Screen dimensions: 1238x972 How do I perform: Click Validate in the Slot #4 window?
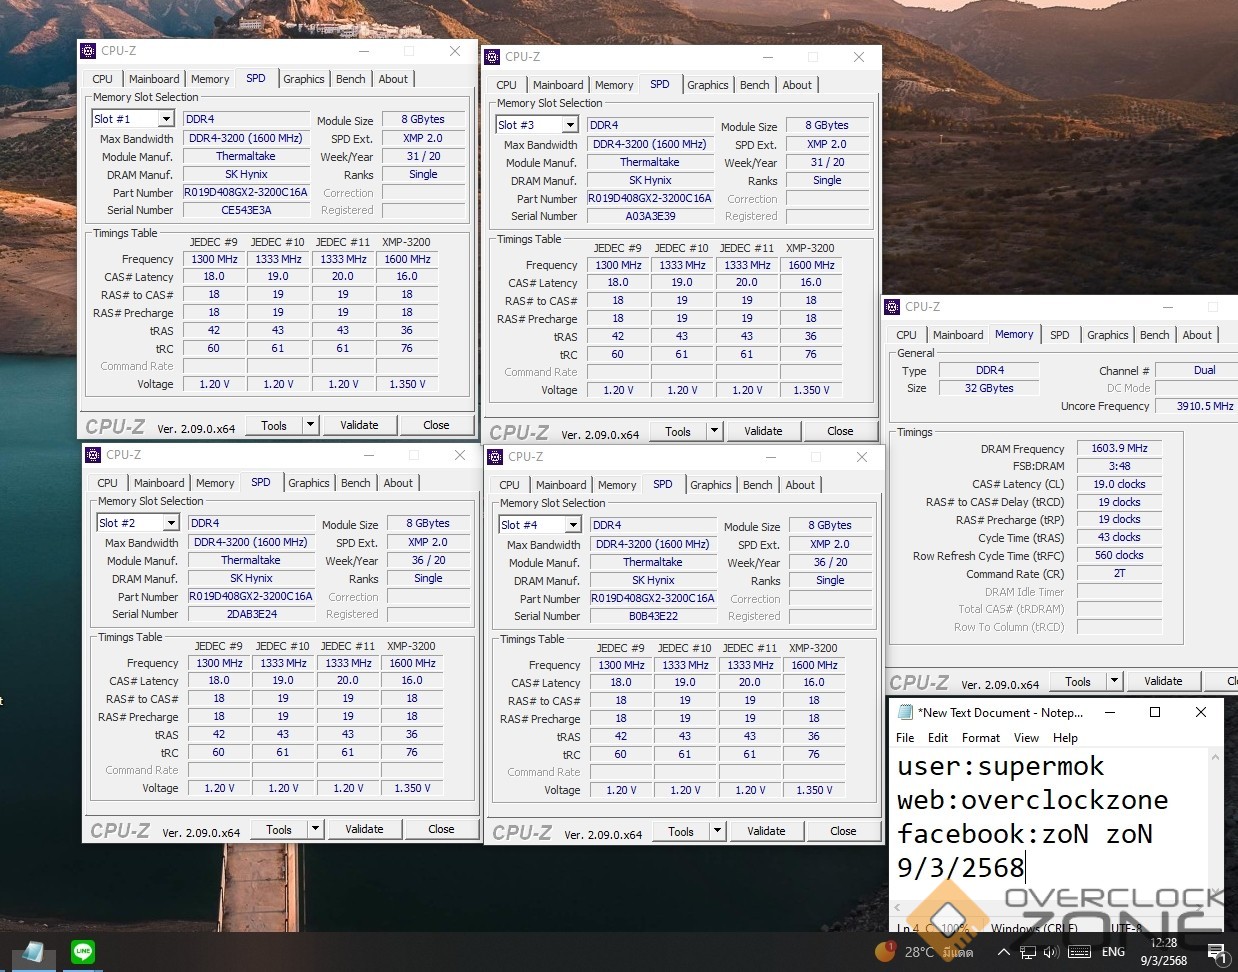point(766,831)
